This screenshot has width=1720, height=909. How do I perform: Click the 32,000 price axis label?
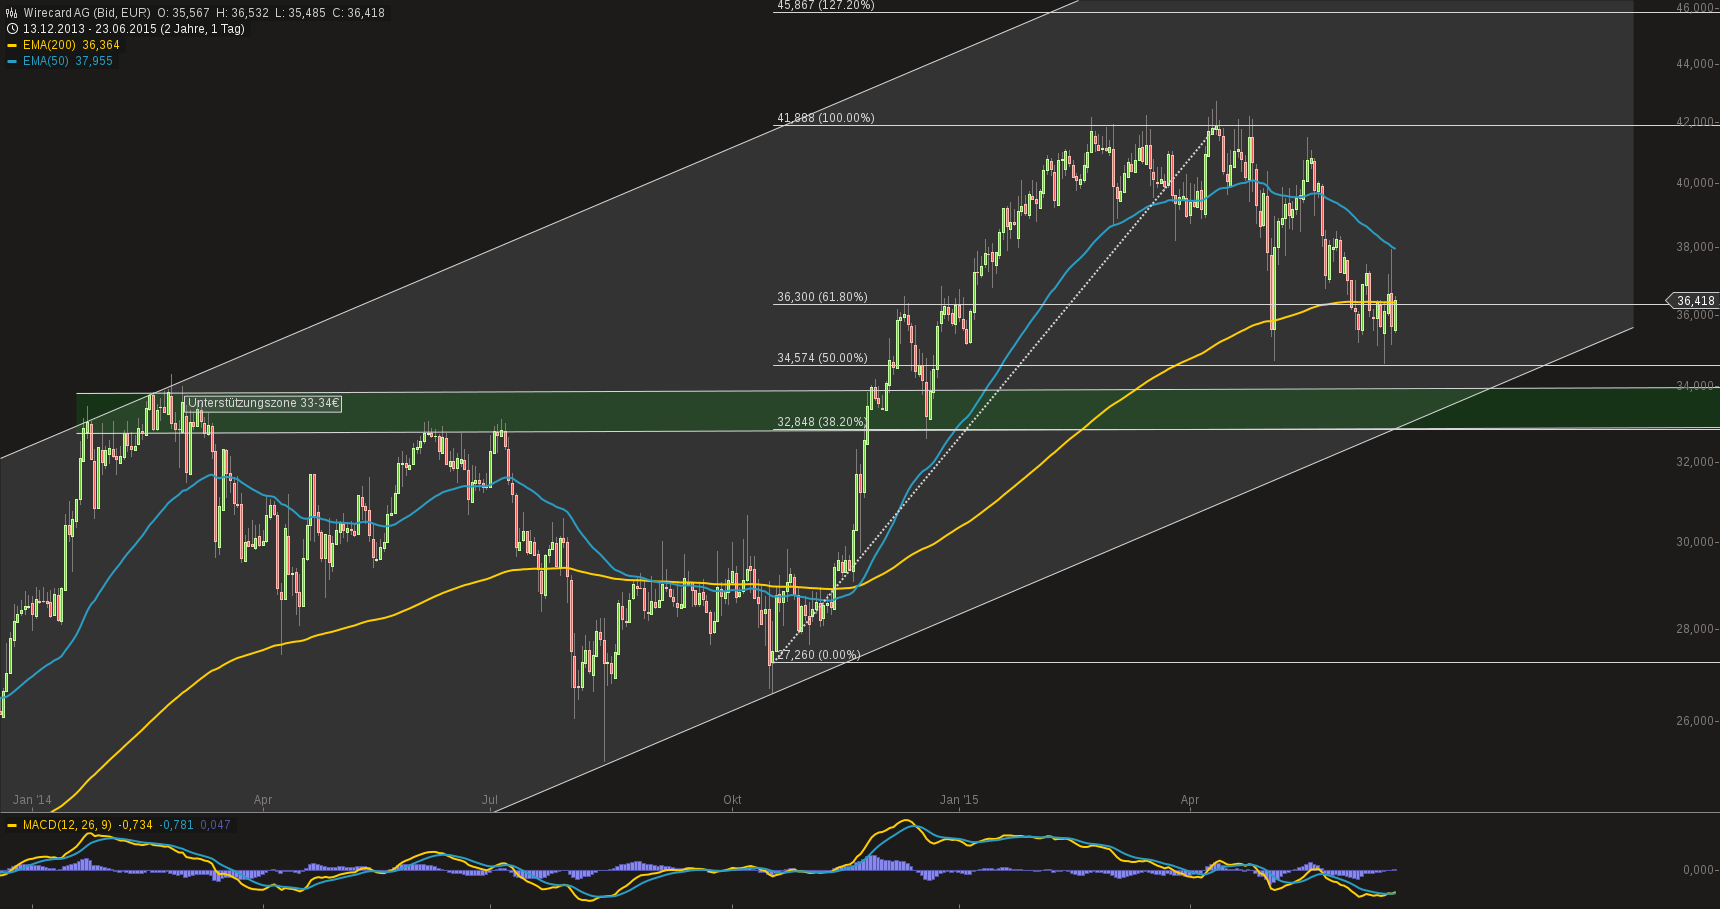click(1696, 462)
